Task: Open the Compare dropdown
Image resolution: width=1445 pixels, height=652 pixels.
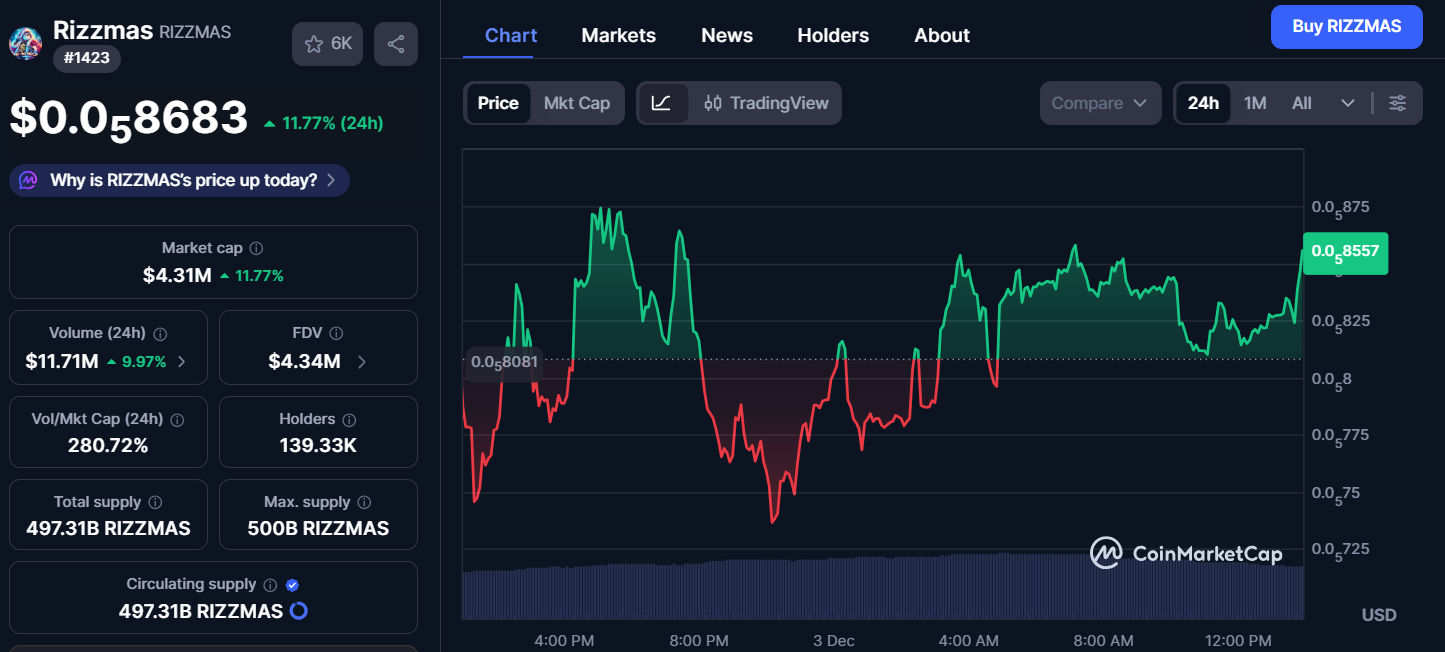Action: coord(1100,103)
